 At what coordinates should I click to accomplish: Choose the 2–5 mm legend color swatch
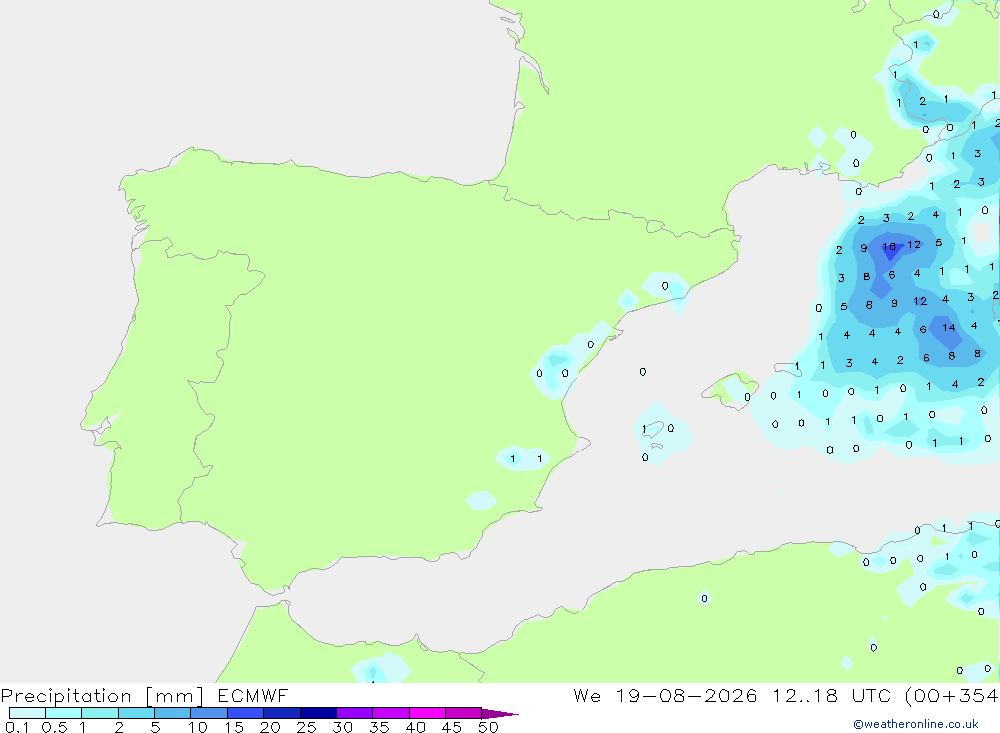[x=136, y=713]
